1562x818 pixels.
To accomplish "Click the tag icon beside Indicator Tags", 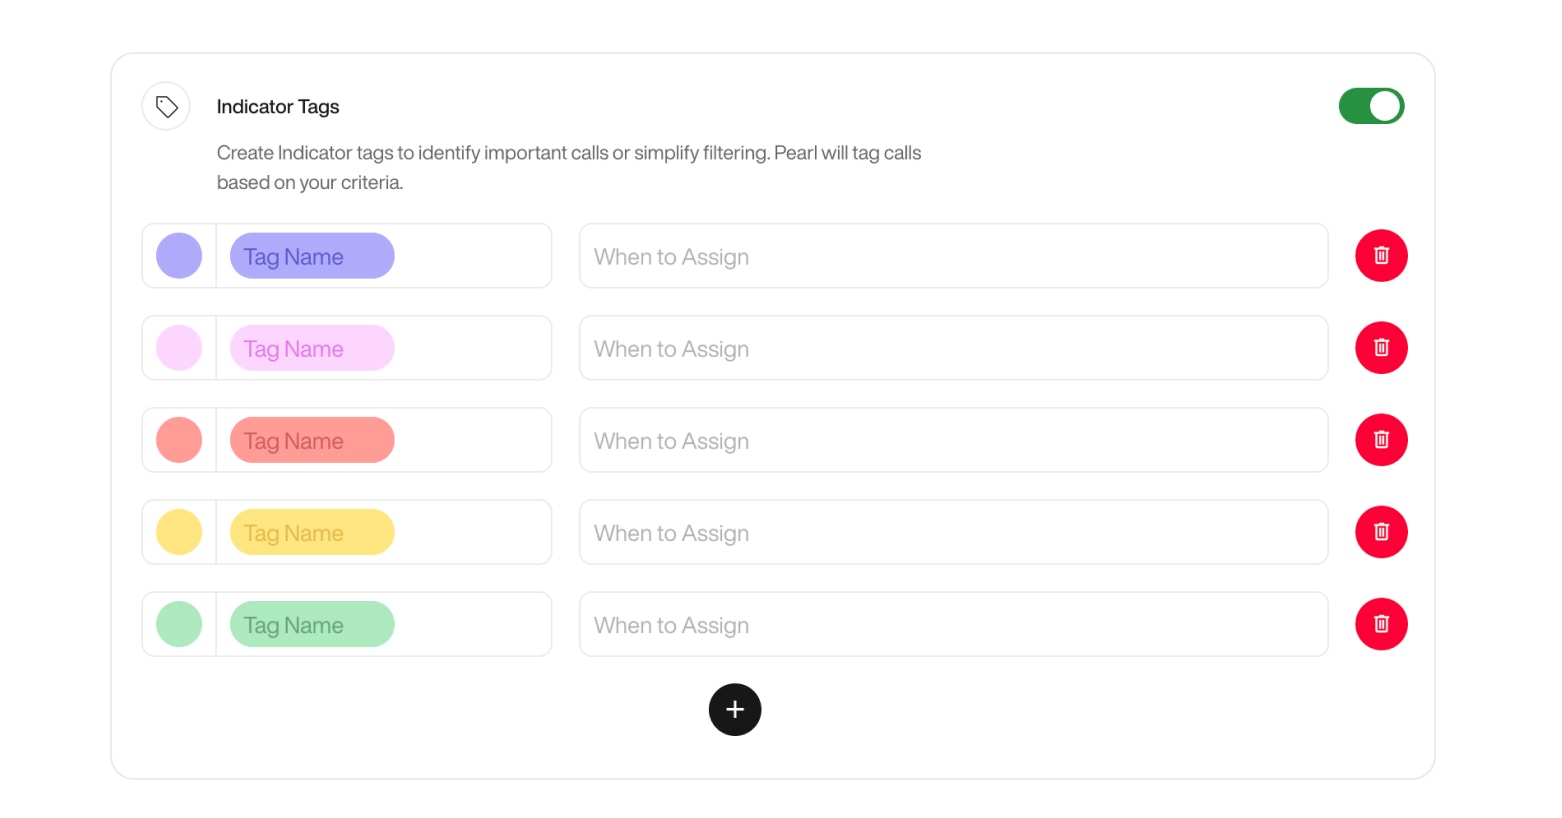I will pos(165,105).
